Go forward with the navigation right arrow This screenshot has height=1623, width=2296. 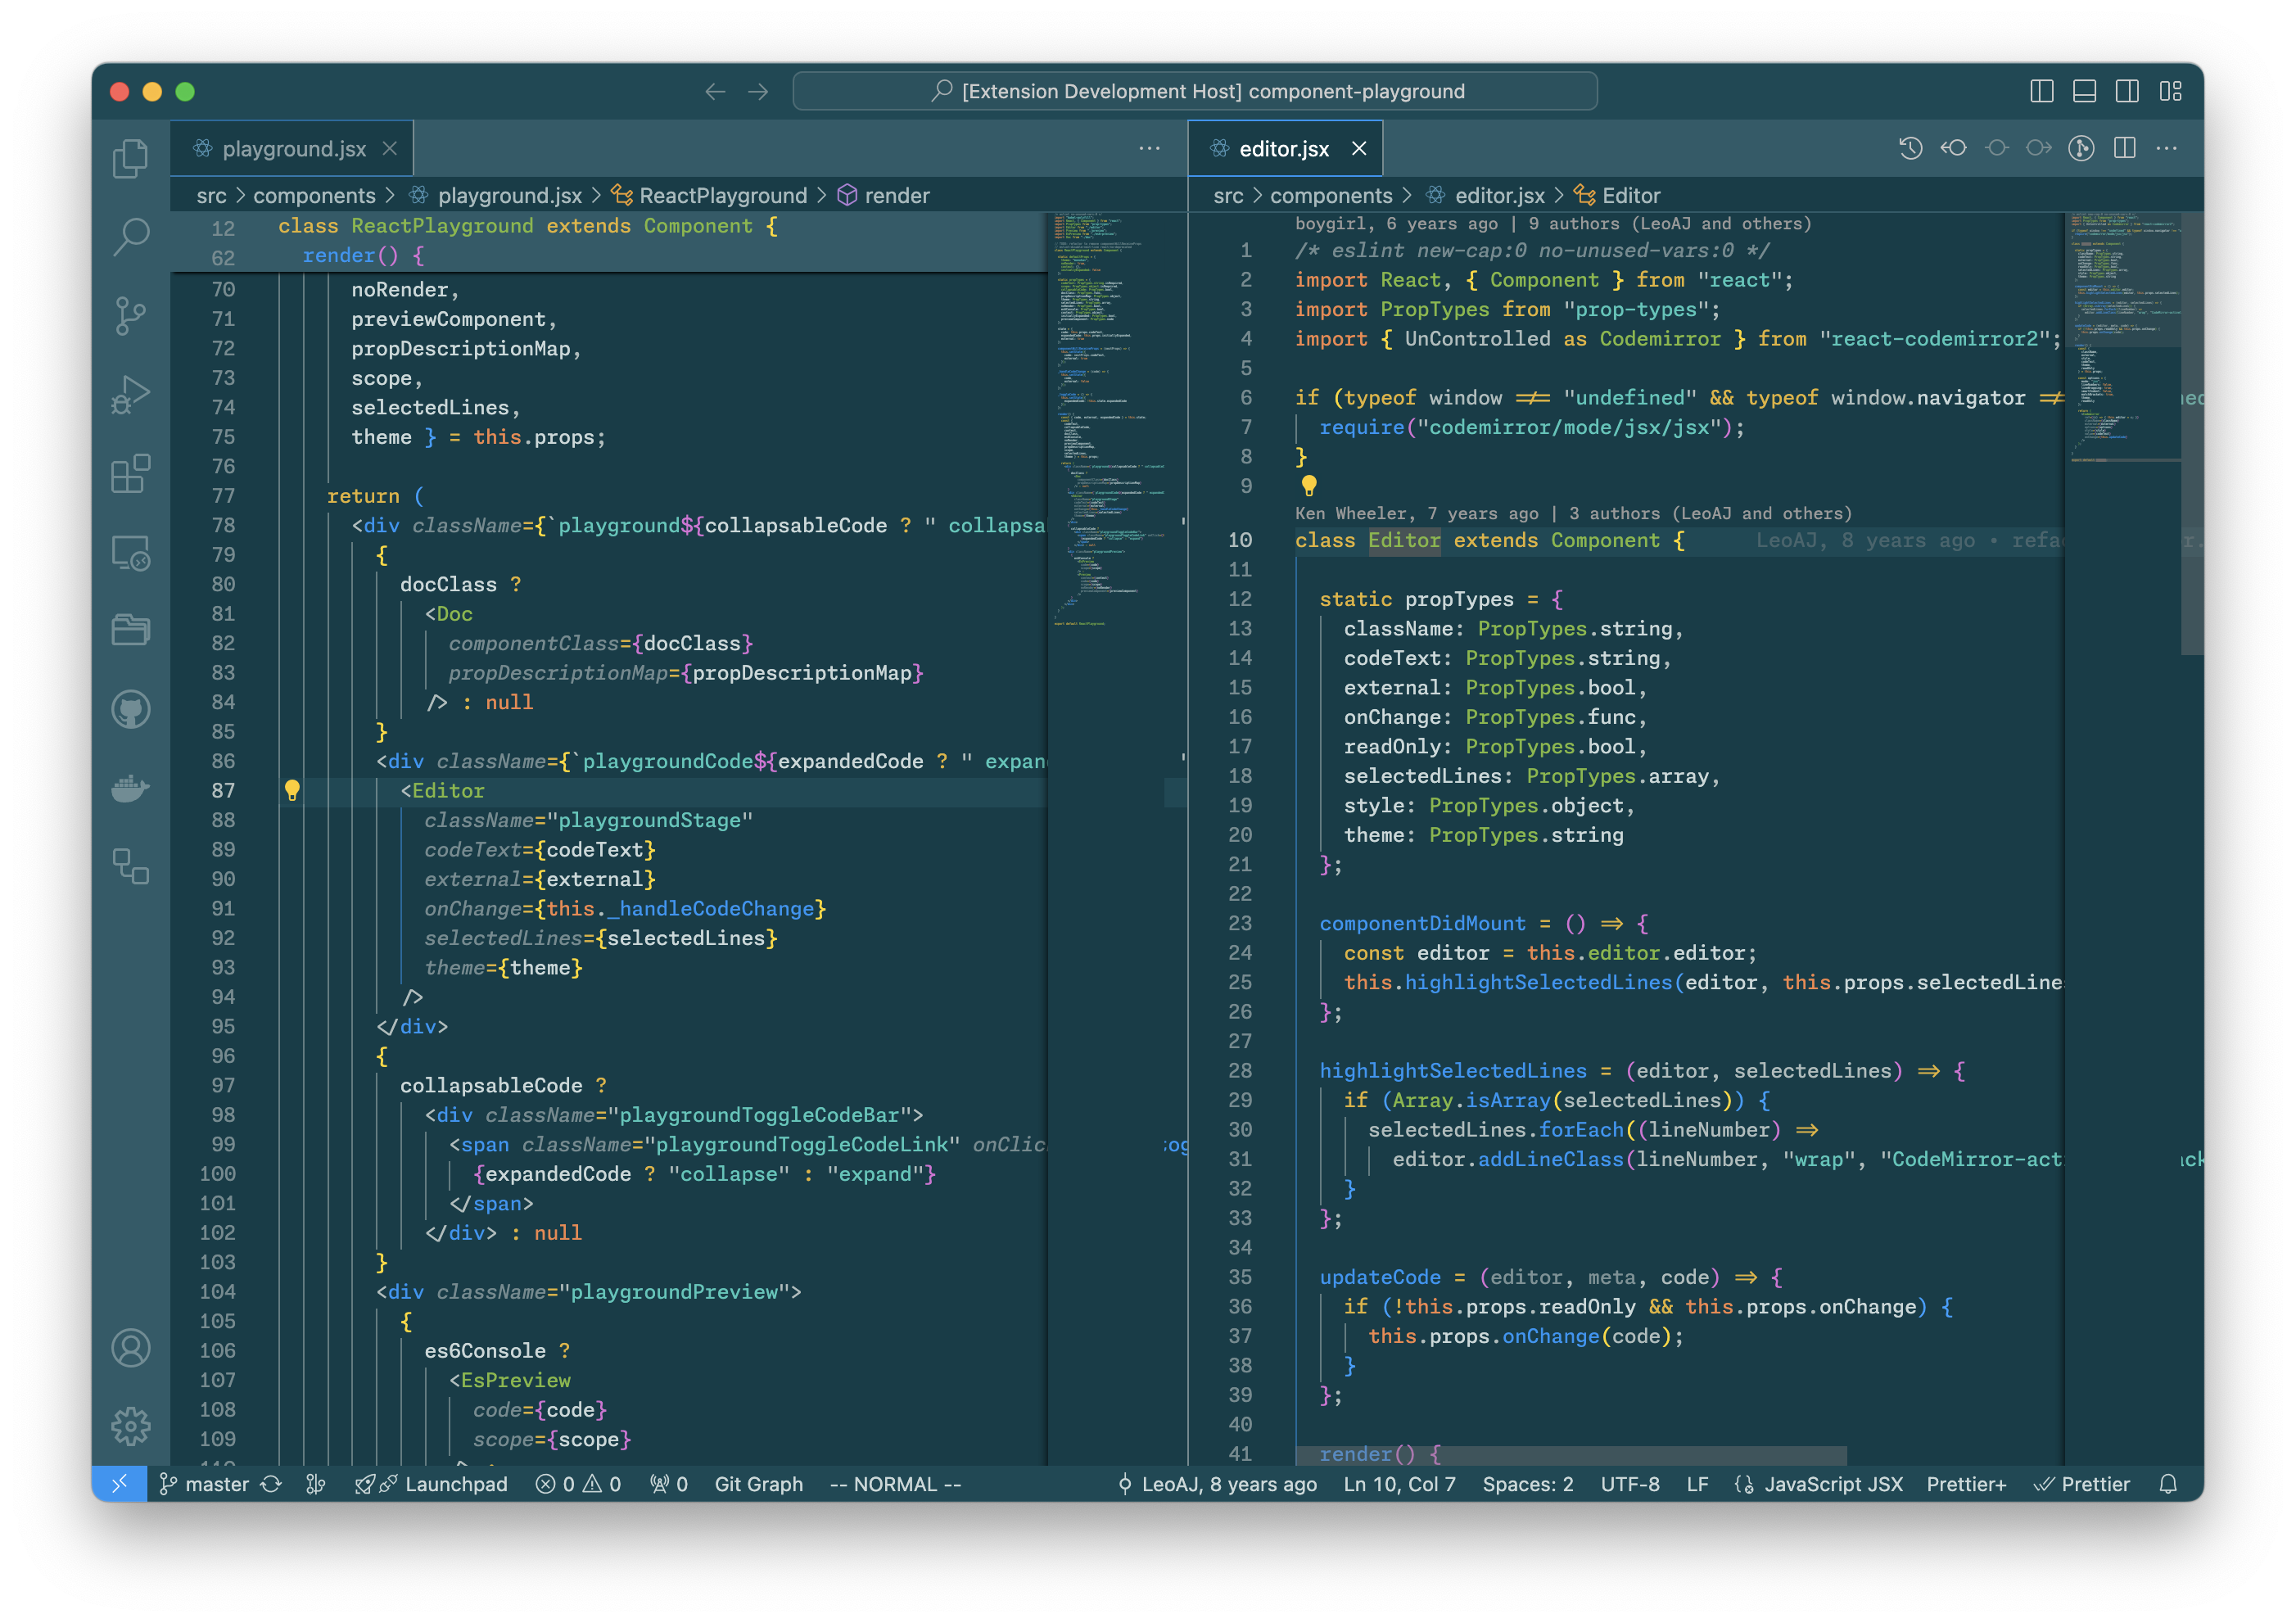pyautogui.click(x=759, y=92)
